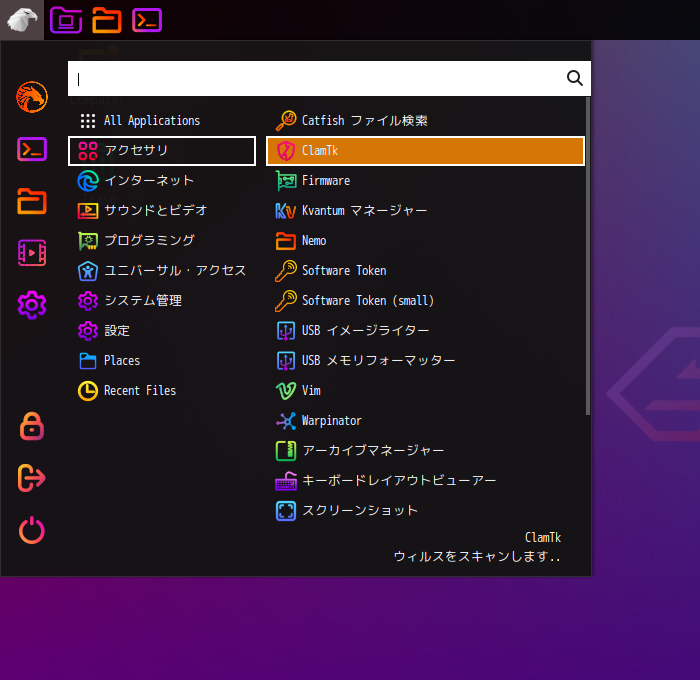700x680 pixels.
Task: Open the Recent Files category
Action: (x=162, y=391)
